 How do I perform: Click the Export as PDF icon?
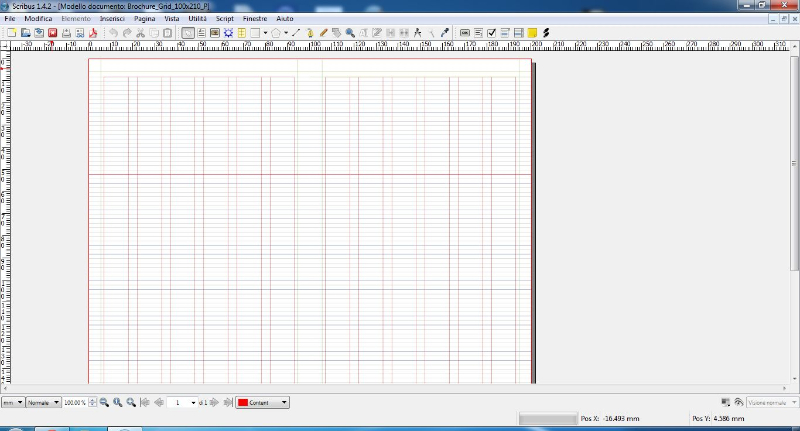(93, 32)
